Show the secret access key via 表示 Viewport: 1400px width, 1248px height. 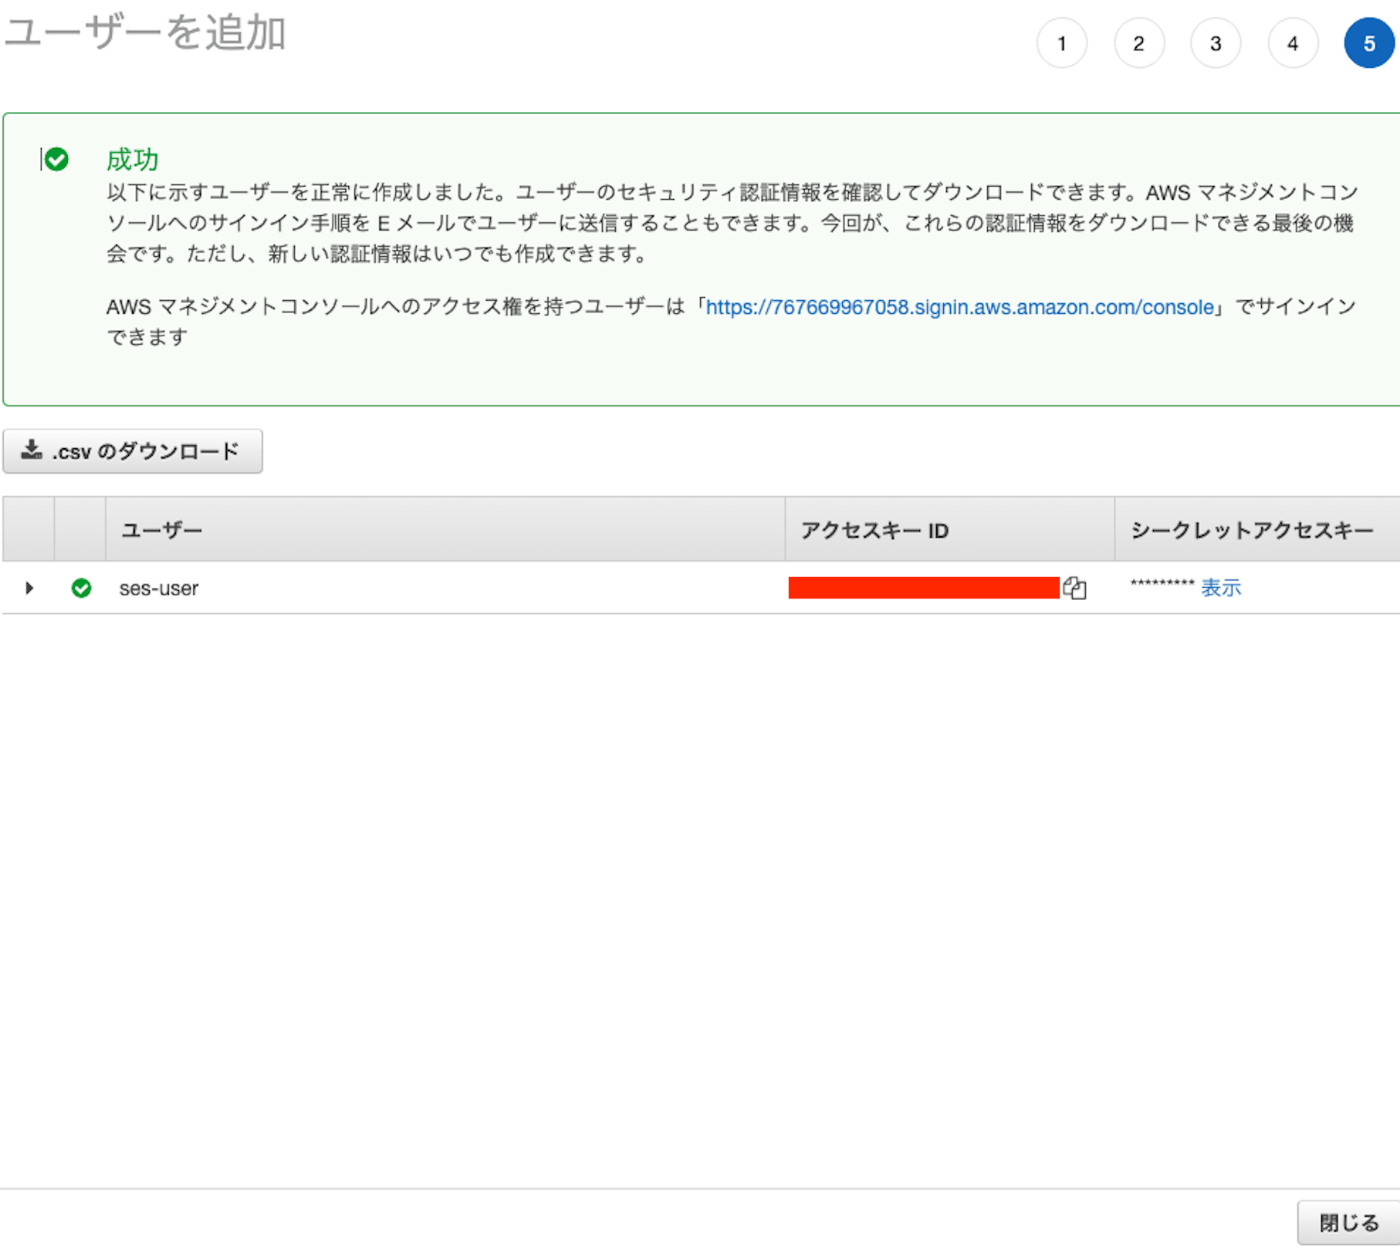point(1221,588)
